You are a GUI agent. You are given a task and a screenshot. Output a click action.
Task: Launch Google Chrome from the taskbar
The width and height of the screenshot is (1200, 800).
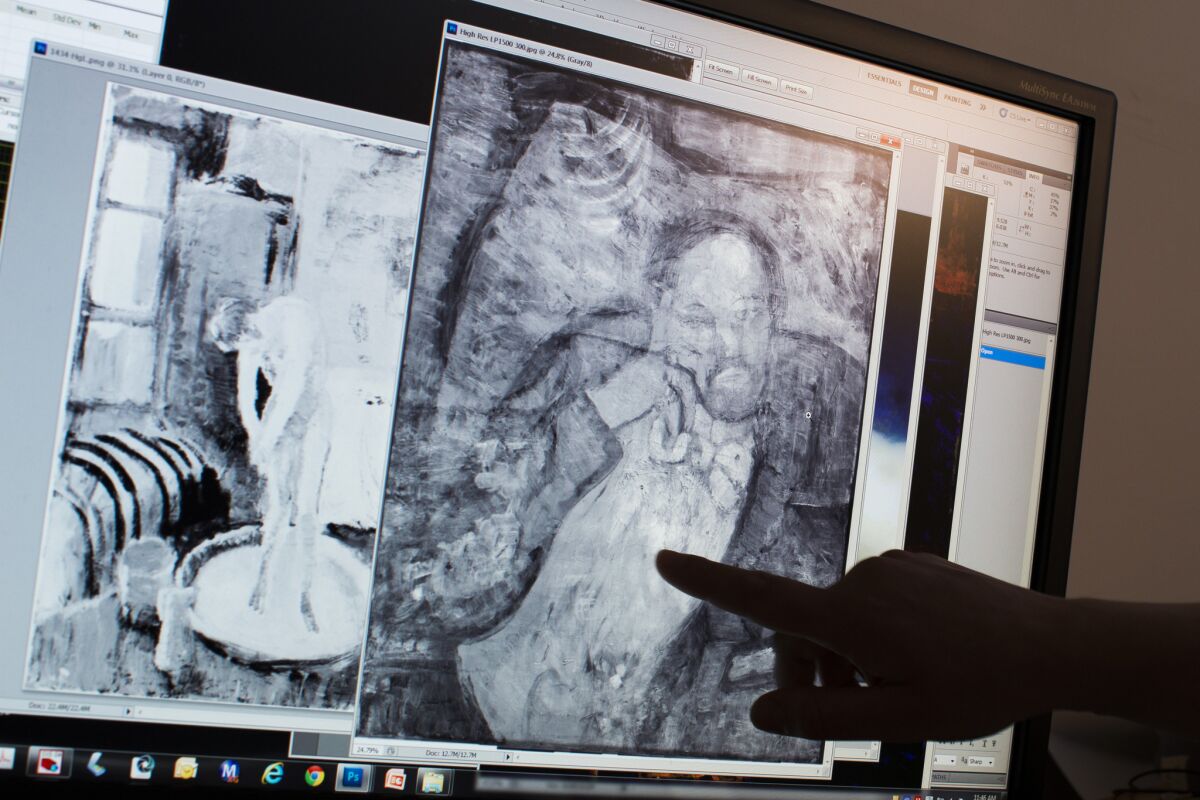[x=314, y=775]
